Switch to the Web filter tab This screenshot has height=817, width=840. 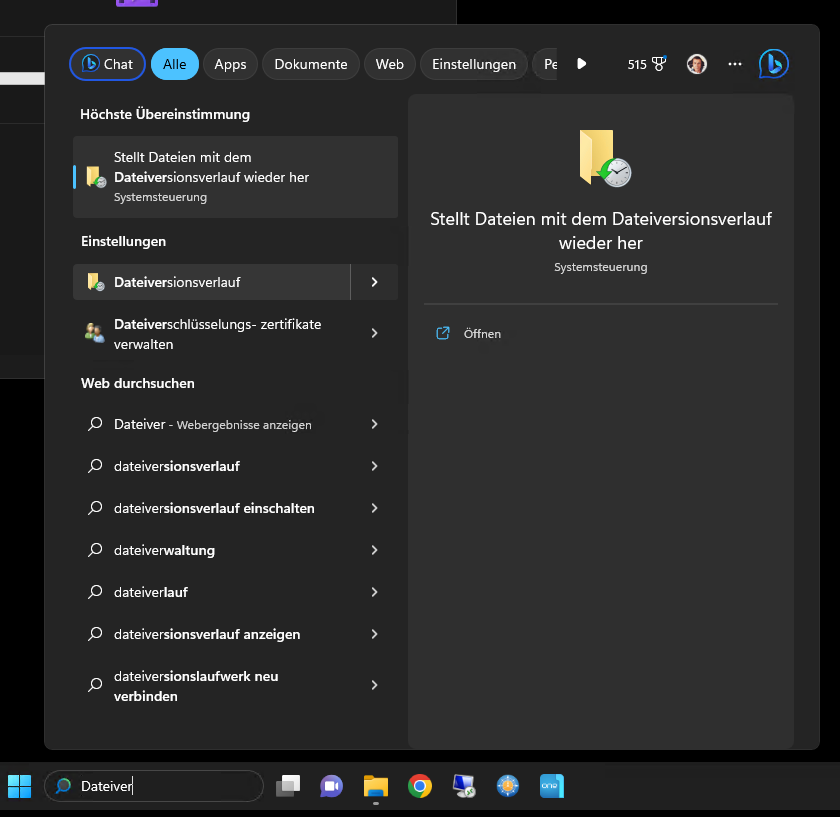coord(389,64)
